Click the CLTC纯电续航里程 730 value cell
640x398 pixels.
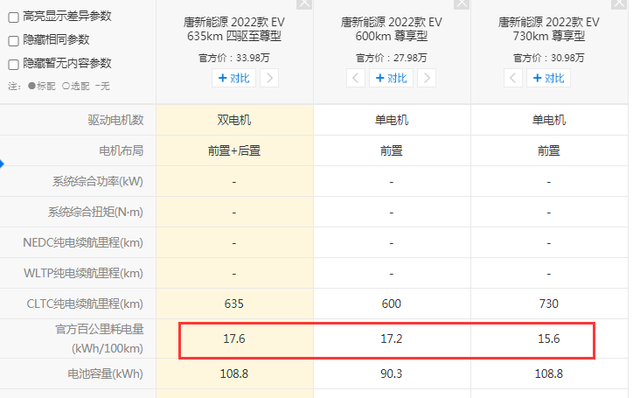tap(549, 304)
